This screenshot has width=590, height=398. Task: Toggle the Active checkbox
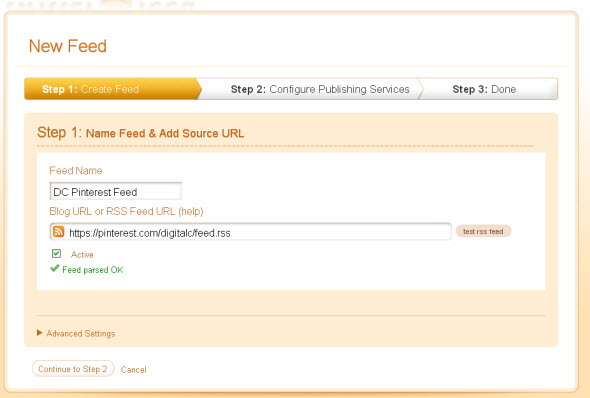pos(56,254)
